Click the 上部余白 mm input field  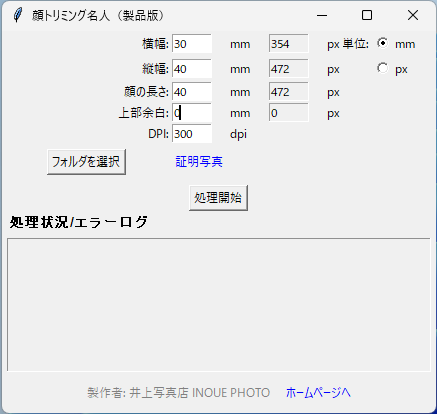click(x=192, y=113)
